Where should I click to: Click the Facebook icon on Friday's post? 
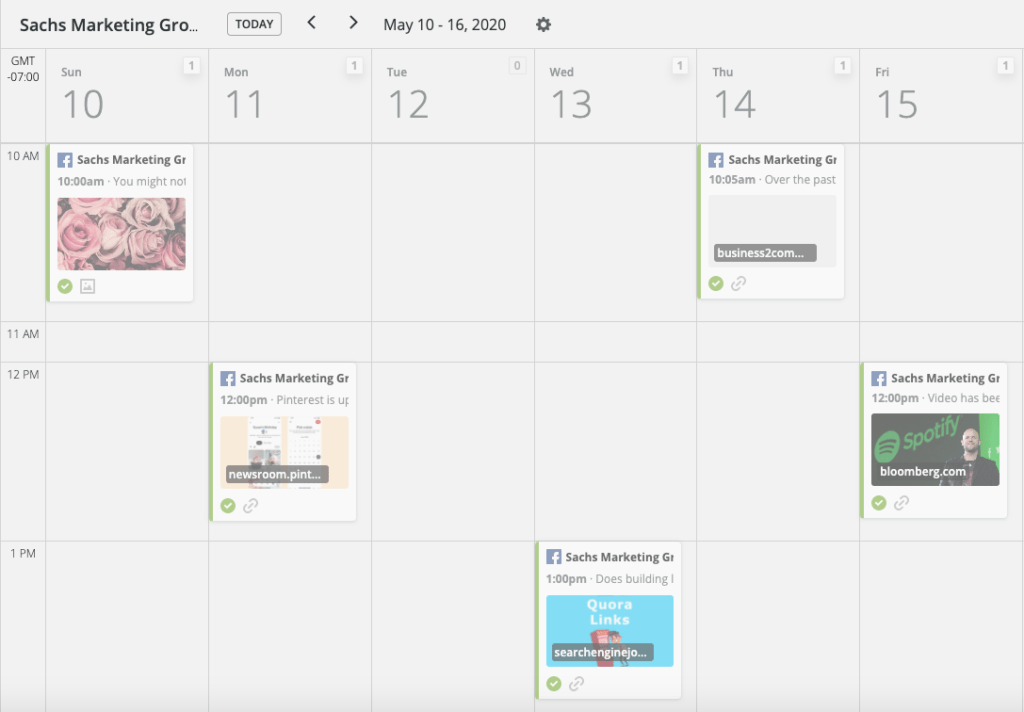coord(879,379)
